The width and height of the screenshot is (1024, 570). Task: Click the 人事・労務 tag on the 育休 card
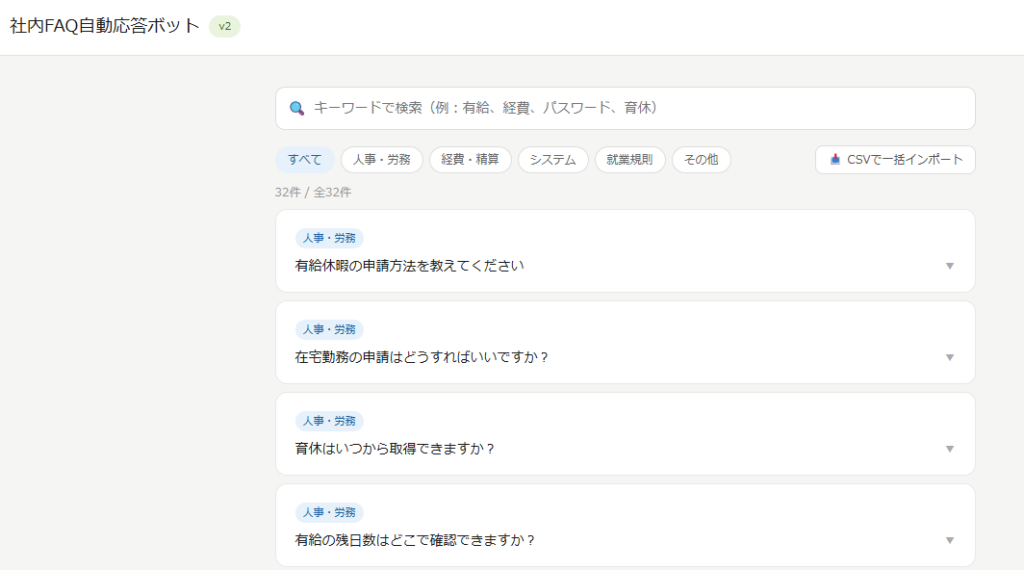329,421
